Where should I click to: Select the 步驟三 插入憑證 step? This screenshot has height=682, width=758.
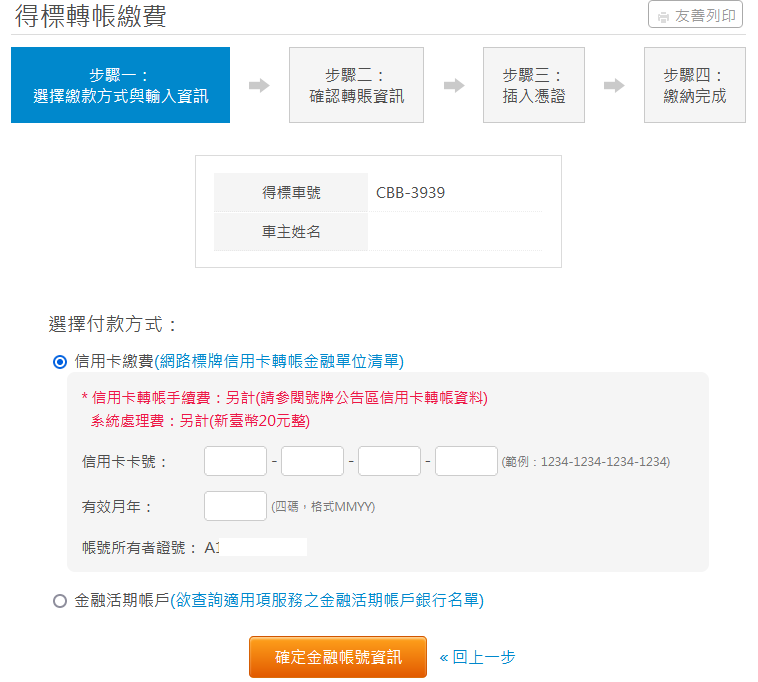[x=534, y=85]
